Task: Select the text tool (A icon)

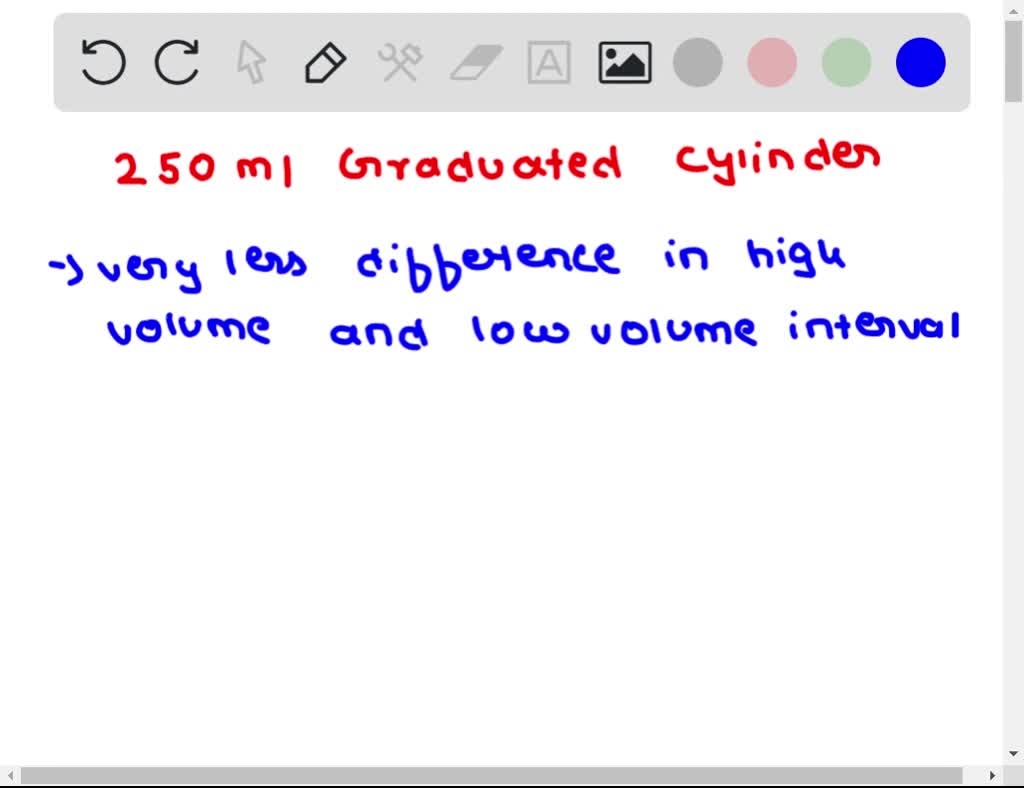Action: pyautogui.click(x=548, y=61)
